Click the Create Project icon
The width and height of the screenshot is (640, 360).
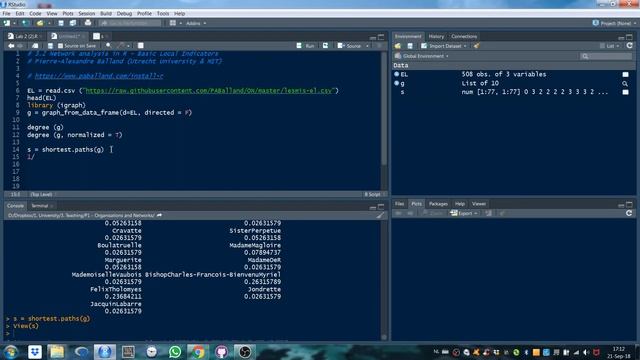pyautogui.click(x=25, y=23)
